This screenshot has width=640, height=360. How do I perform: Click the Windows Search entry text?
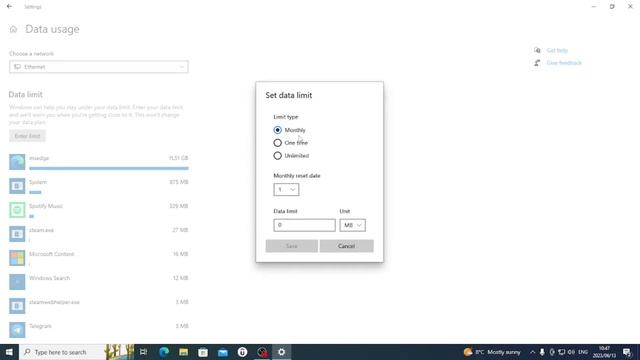pos(49,278)
